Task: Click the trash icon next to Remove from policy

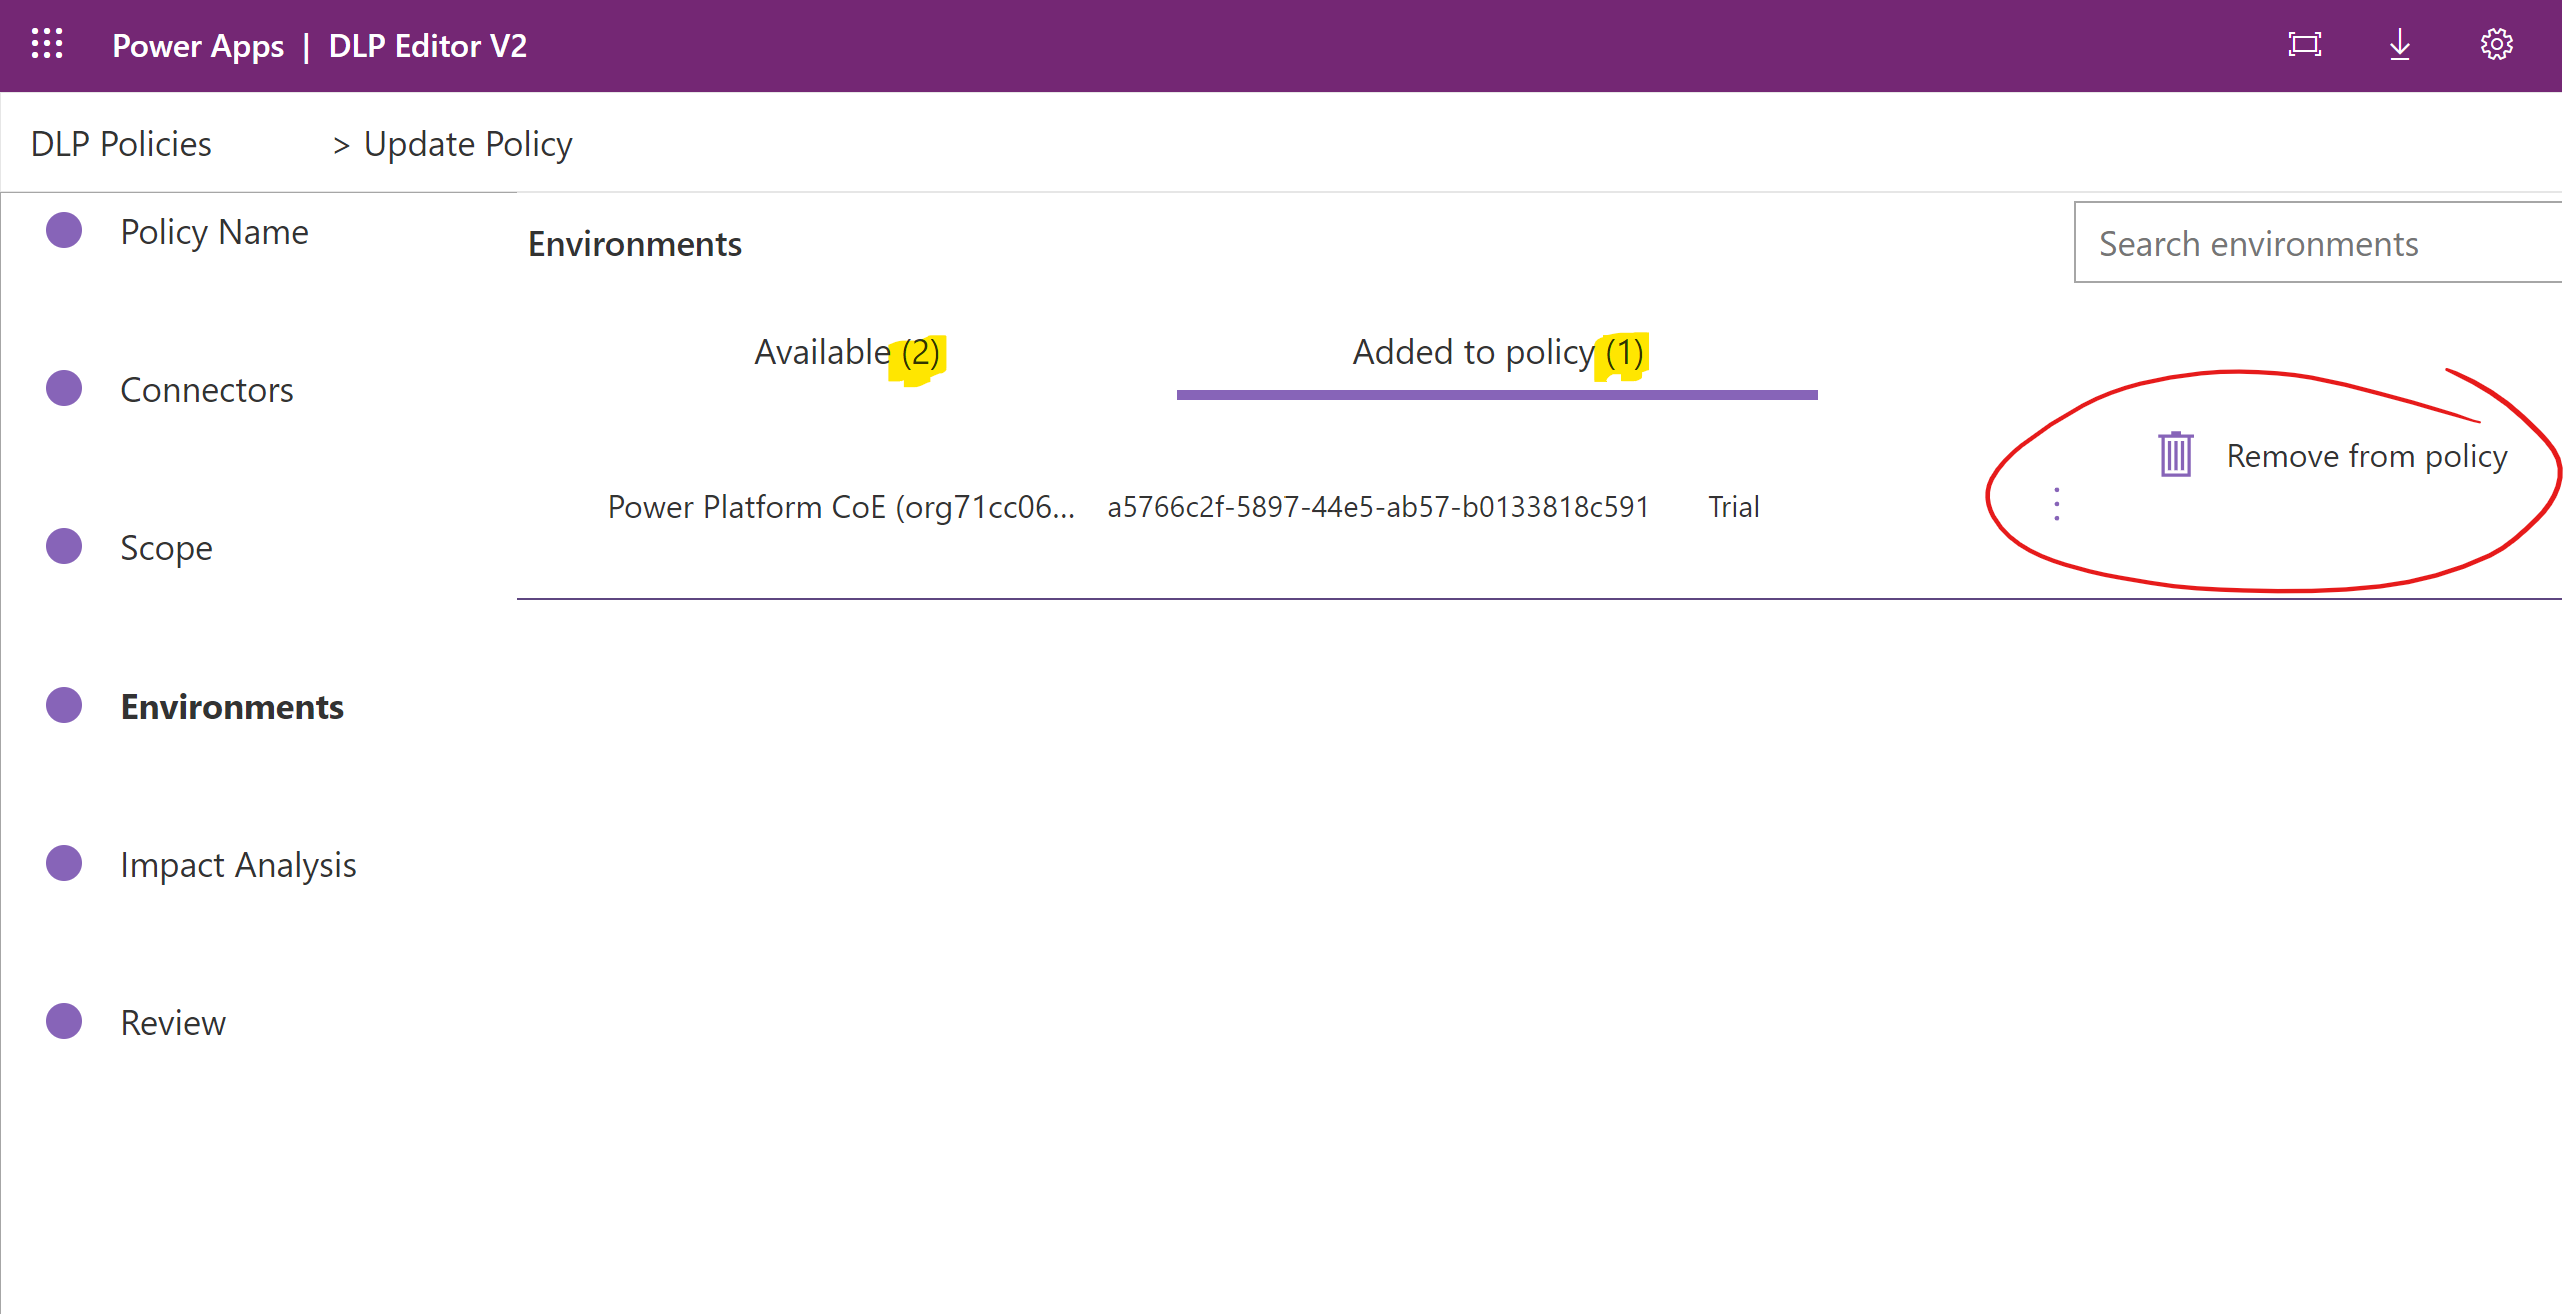Action: (x=2175, y=454)
